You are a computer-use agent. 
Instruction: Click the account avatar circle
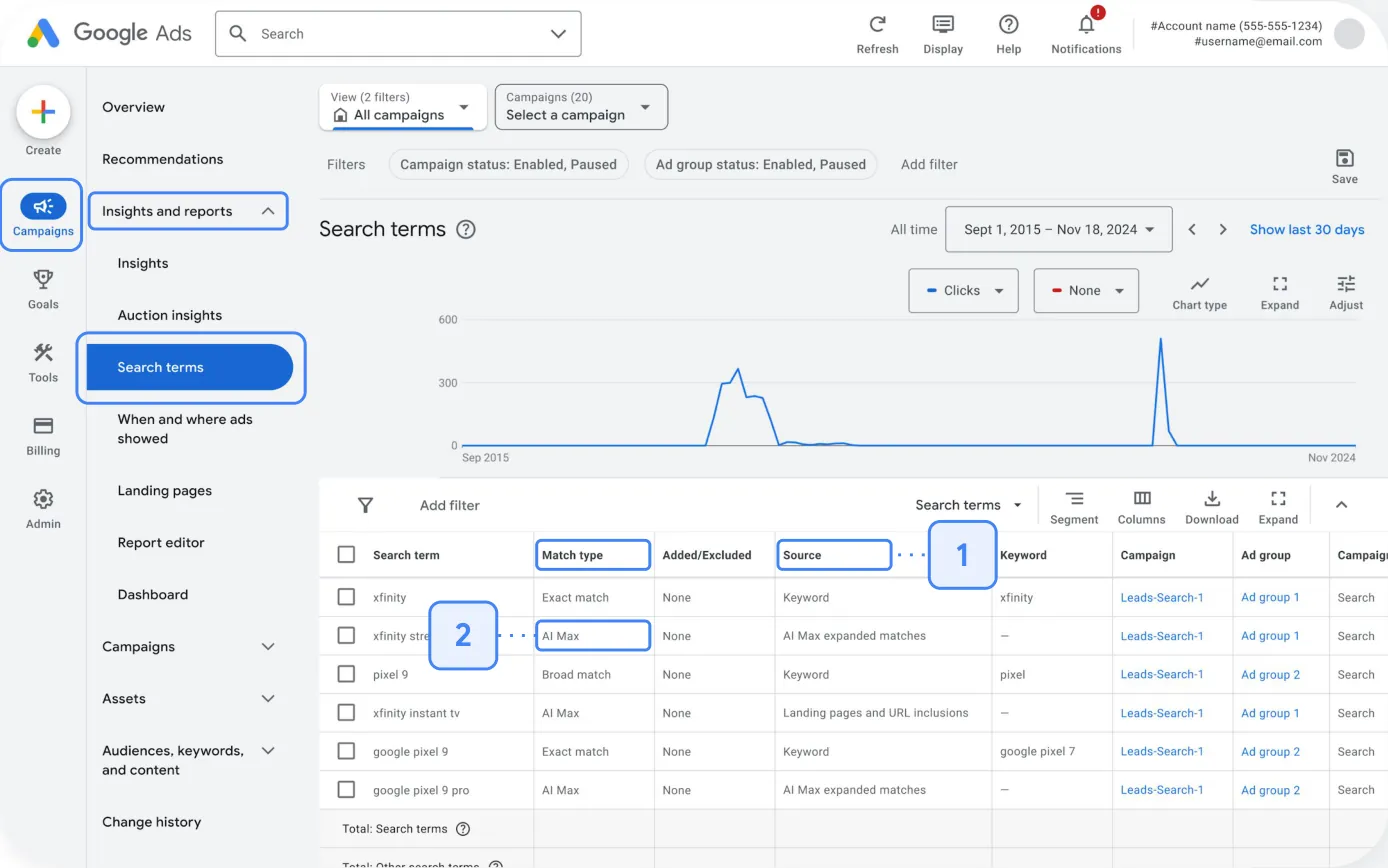[1350, 34]
